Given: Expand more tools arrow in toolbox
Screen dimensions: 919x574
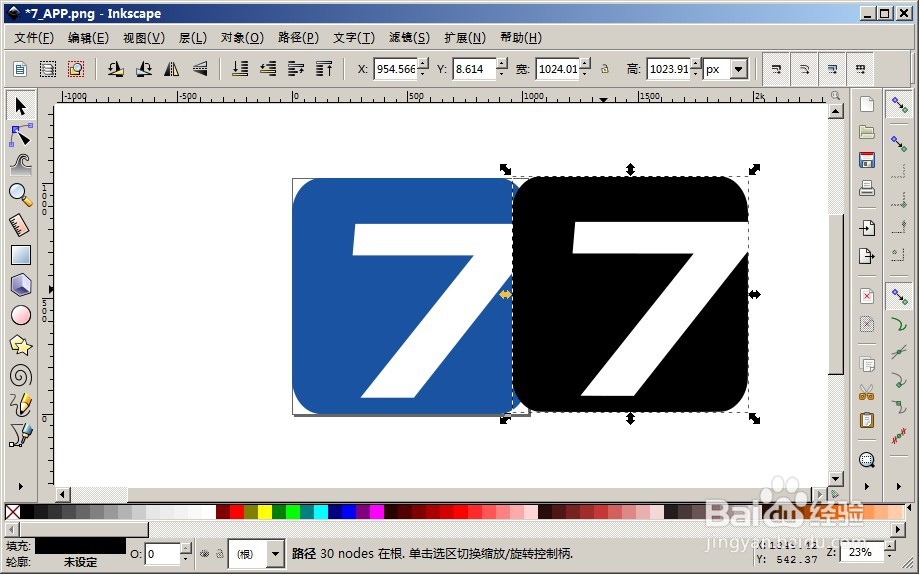Looking at the screenshot, I should [x=21, y=487].
